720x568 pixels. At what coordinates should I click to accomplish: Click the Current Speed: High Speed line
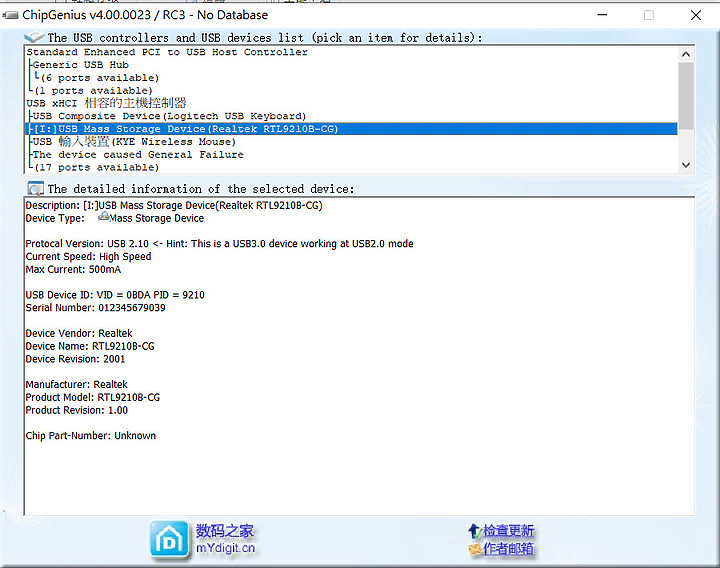pos(88,256)
